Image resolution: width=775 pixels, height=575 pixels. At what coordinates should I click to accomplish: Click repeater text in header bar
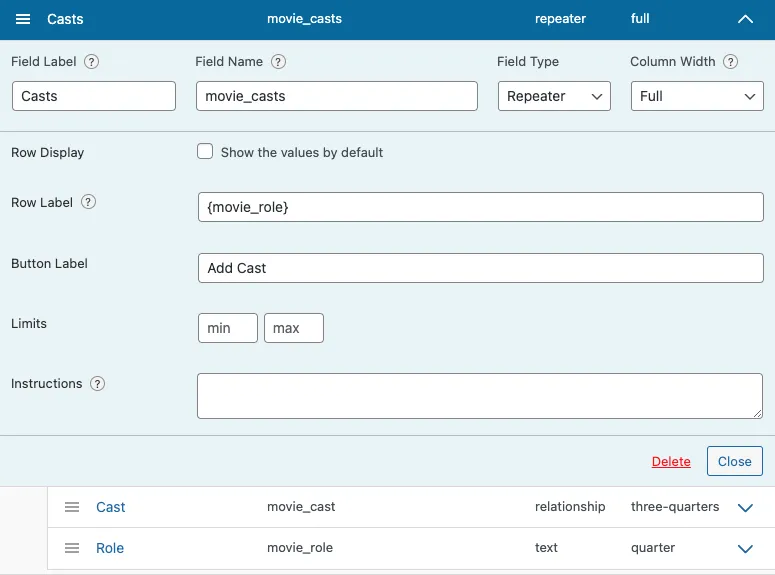560,19
